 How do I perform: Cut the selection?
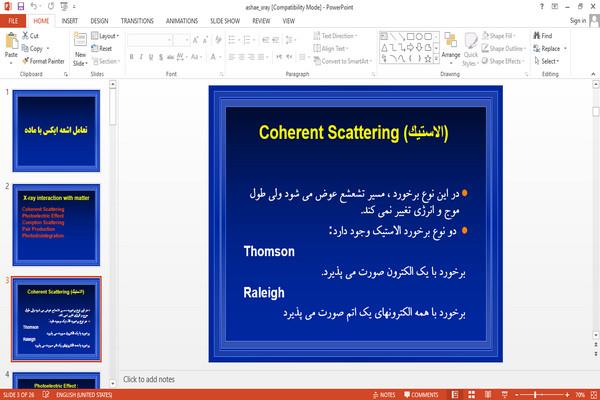pos(30,36)
